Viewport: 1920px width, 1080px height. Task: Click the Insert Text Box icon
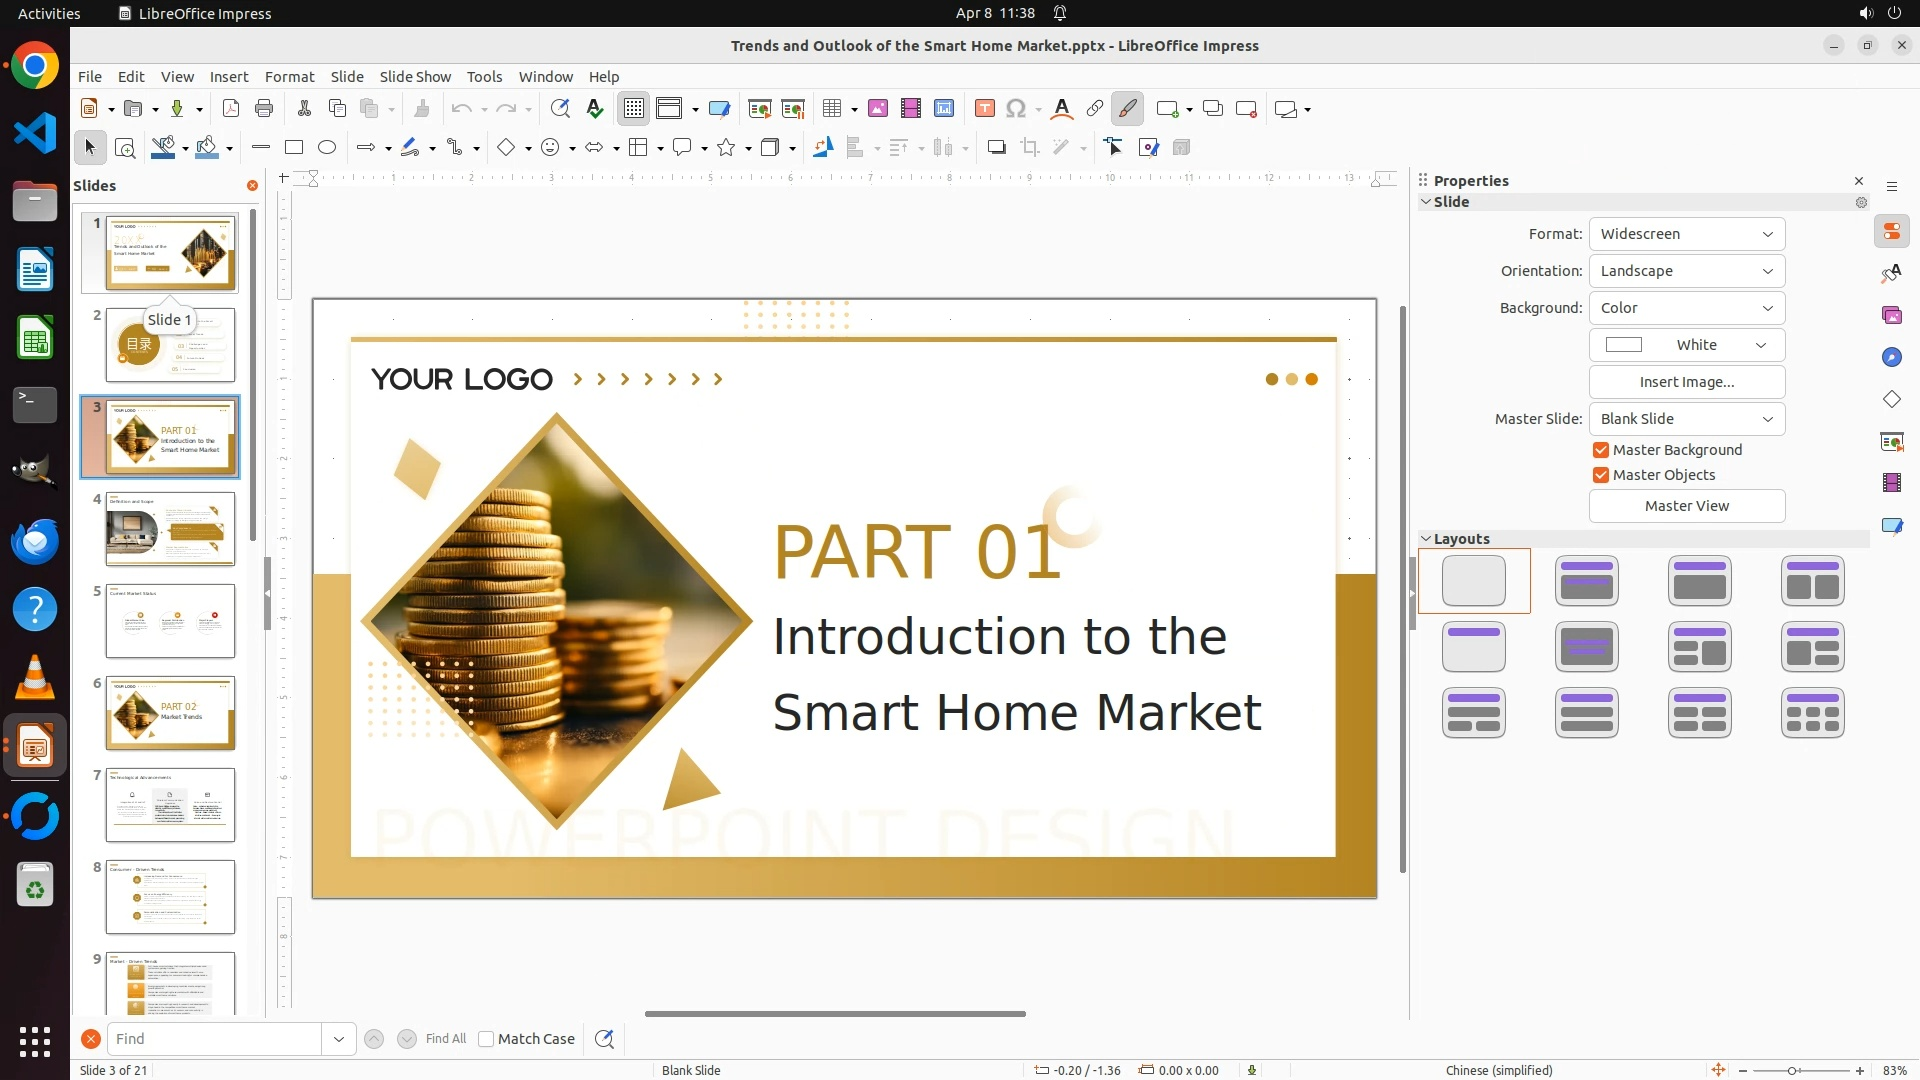[x=985, y=109]
